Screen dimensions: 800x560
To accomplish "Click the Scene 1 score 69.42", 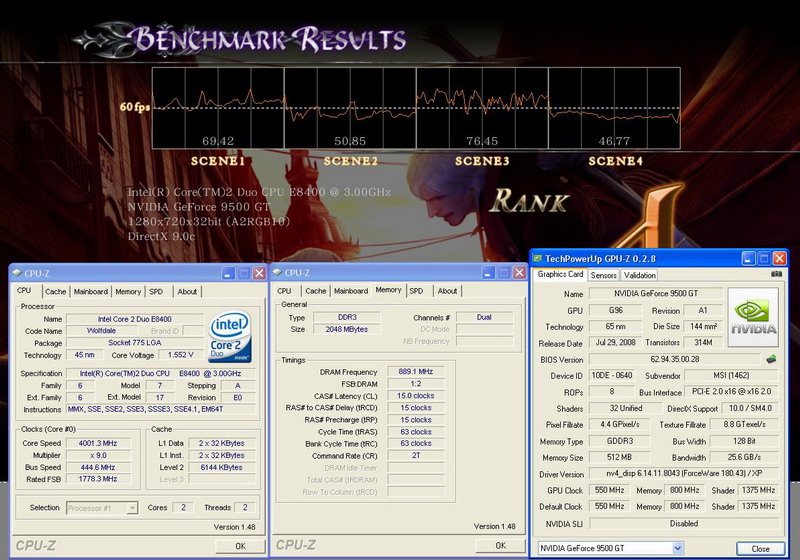I will [218, 141].
